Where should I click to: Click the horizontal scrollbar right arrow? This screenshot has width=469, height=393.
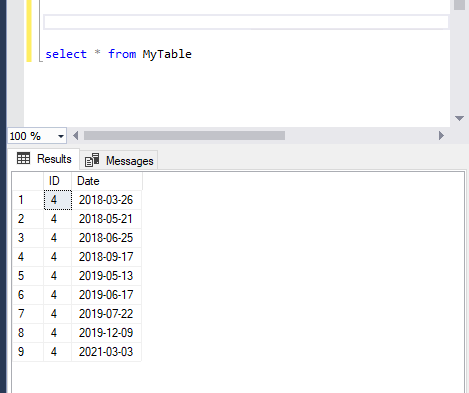point(441,136)
